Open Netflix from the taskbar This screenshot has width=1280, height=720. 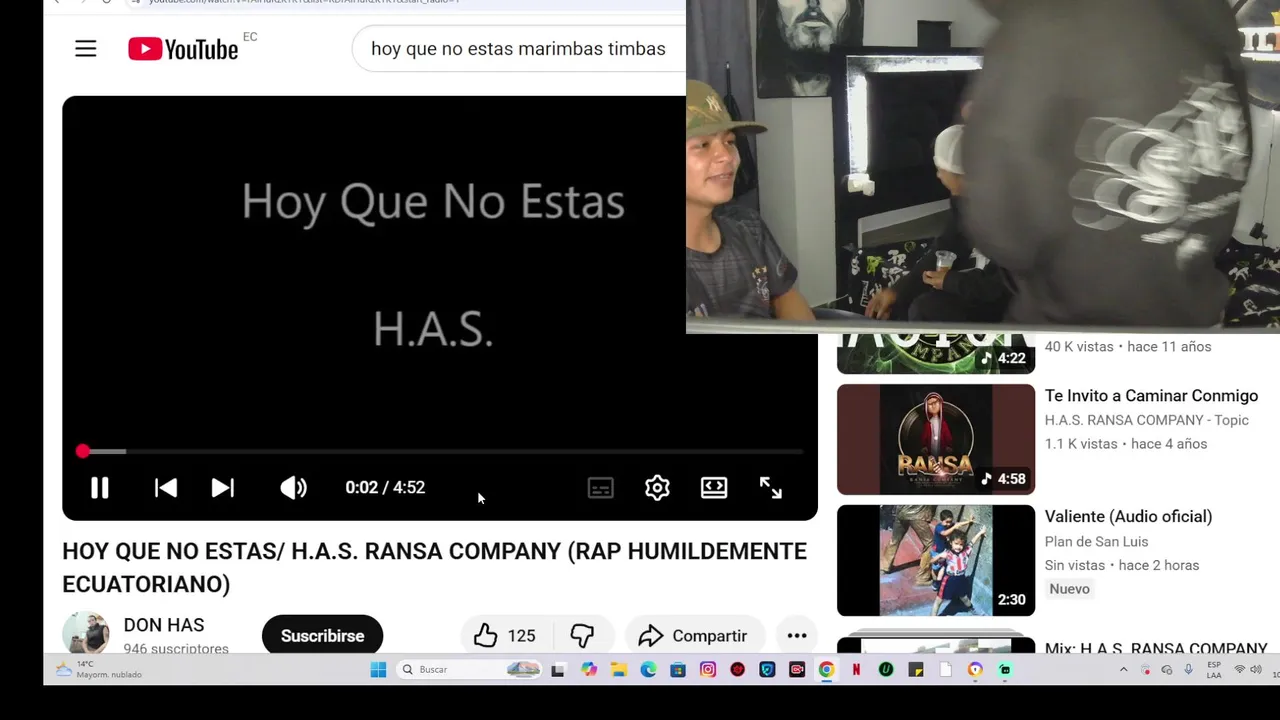(x=856, y=670)
